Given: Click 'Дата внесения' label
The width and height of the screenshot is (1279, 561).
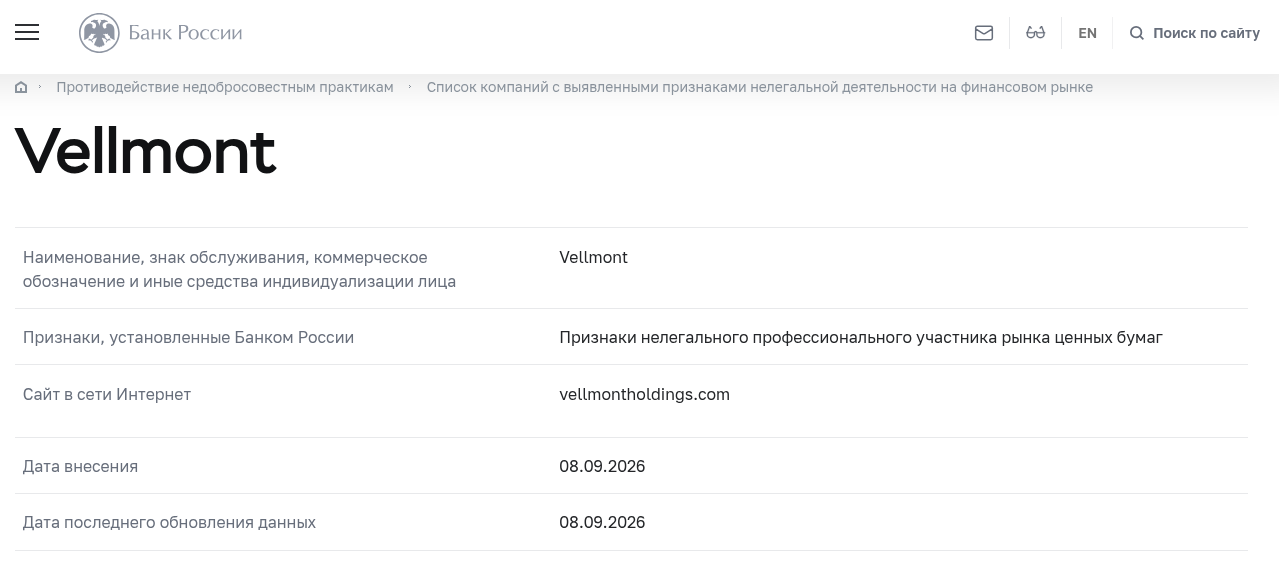Looking at the screenshot, I should [x=81, y=466].
